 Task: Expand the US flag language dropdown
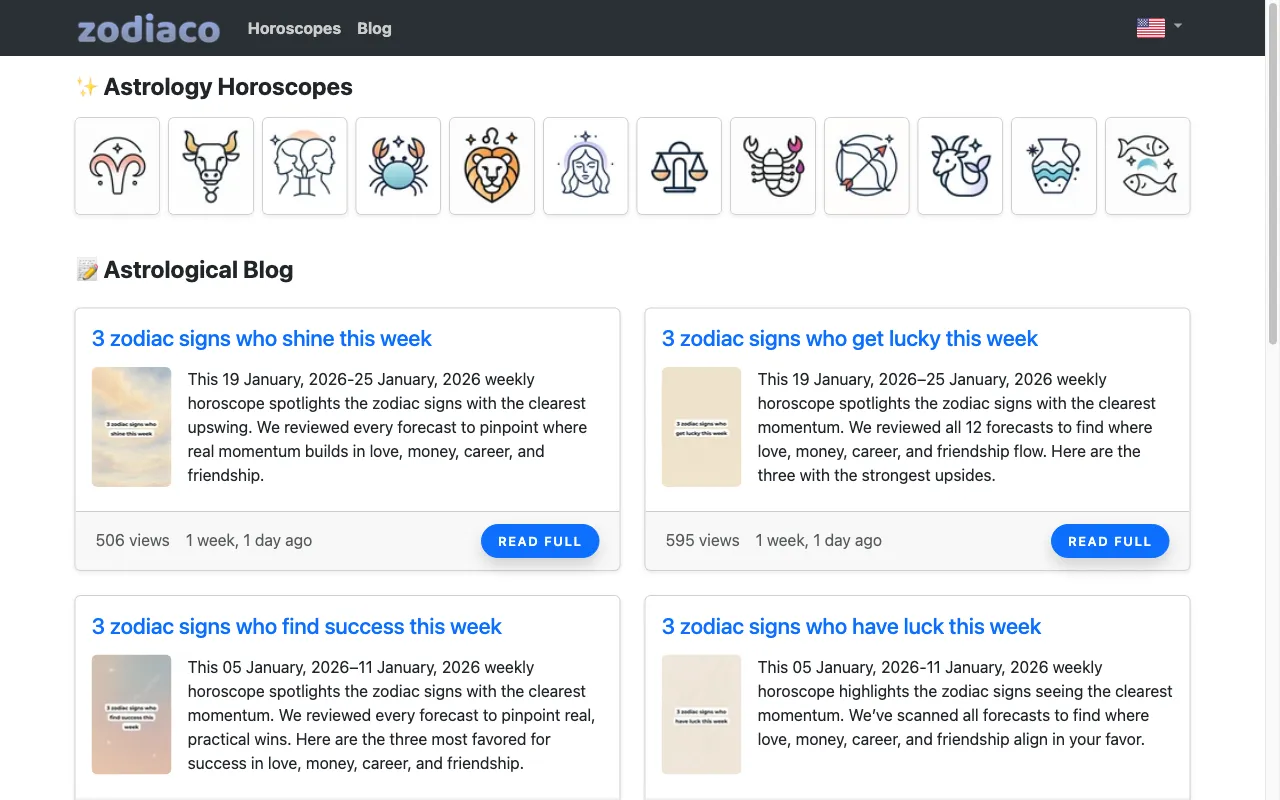[x=1159, y=28]
